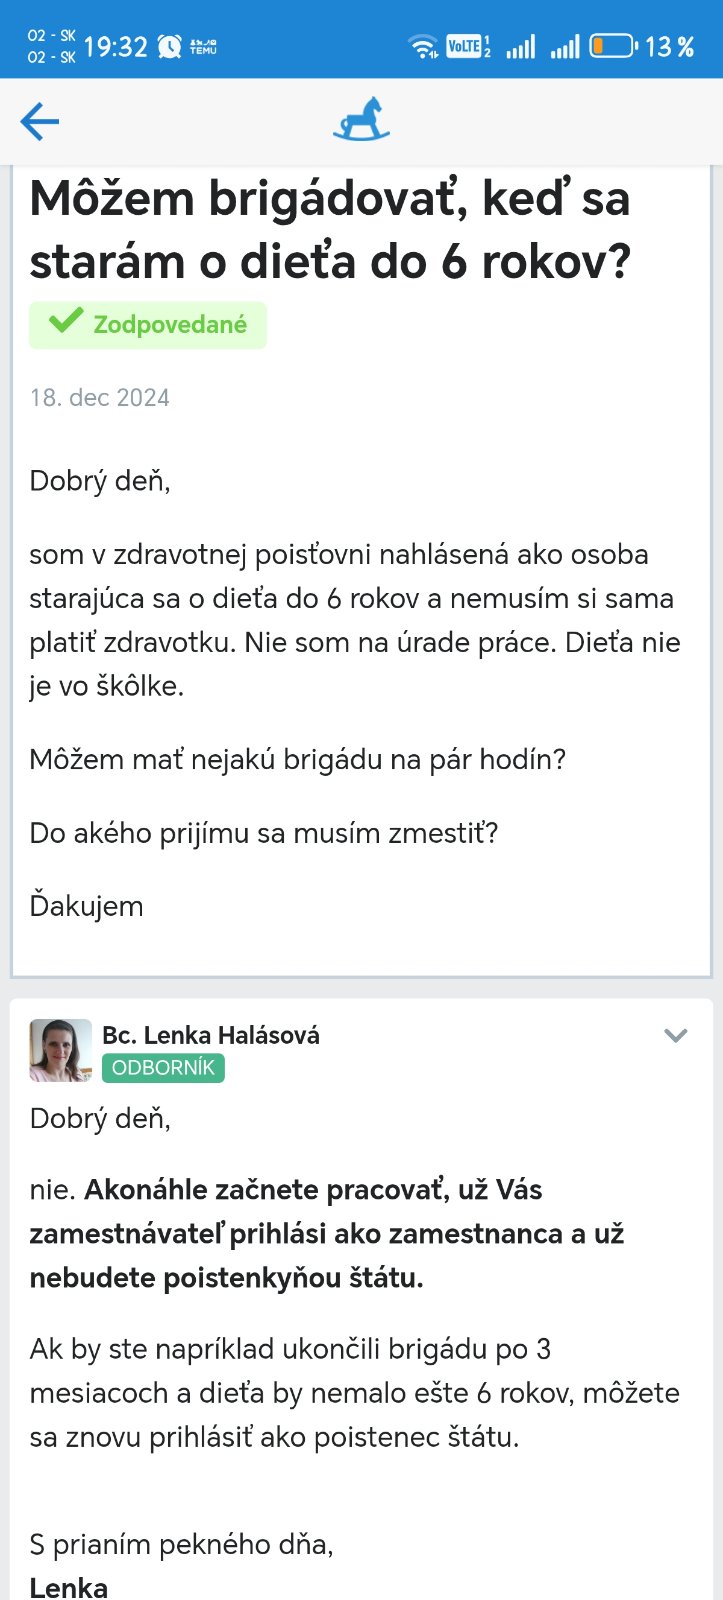Tap the ODBORNÍK expert badge
The width and height of the screenshot is (723, 1600).
163,1068
